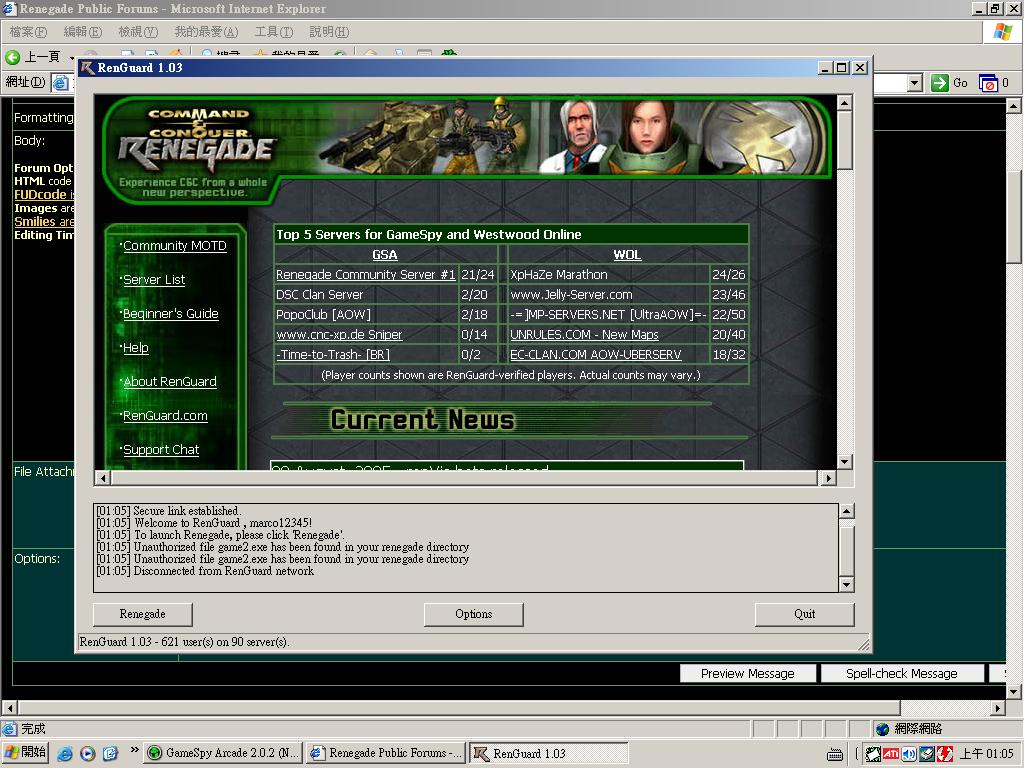Click the Windows Media Player quick launch icon

87,753
